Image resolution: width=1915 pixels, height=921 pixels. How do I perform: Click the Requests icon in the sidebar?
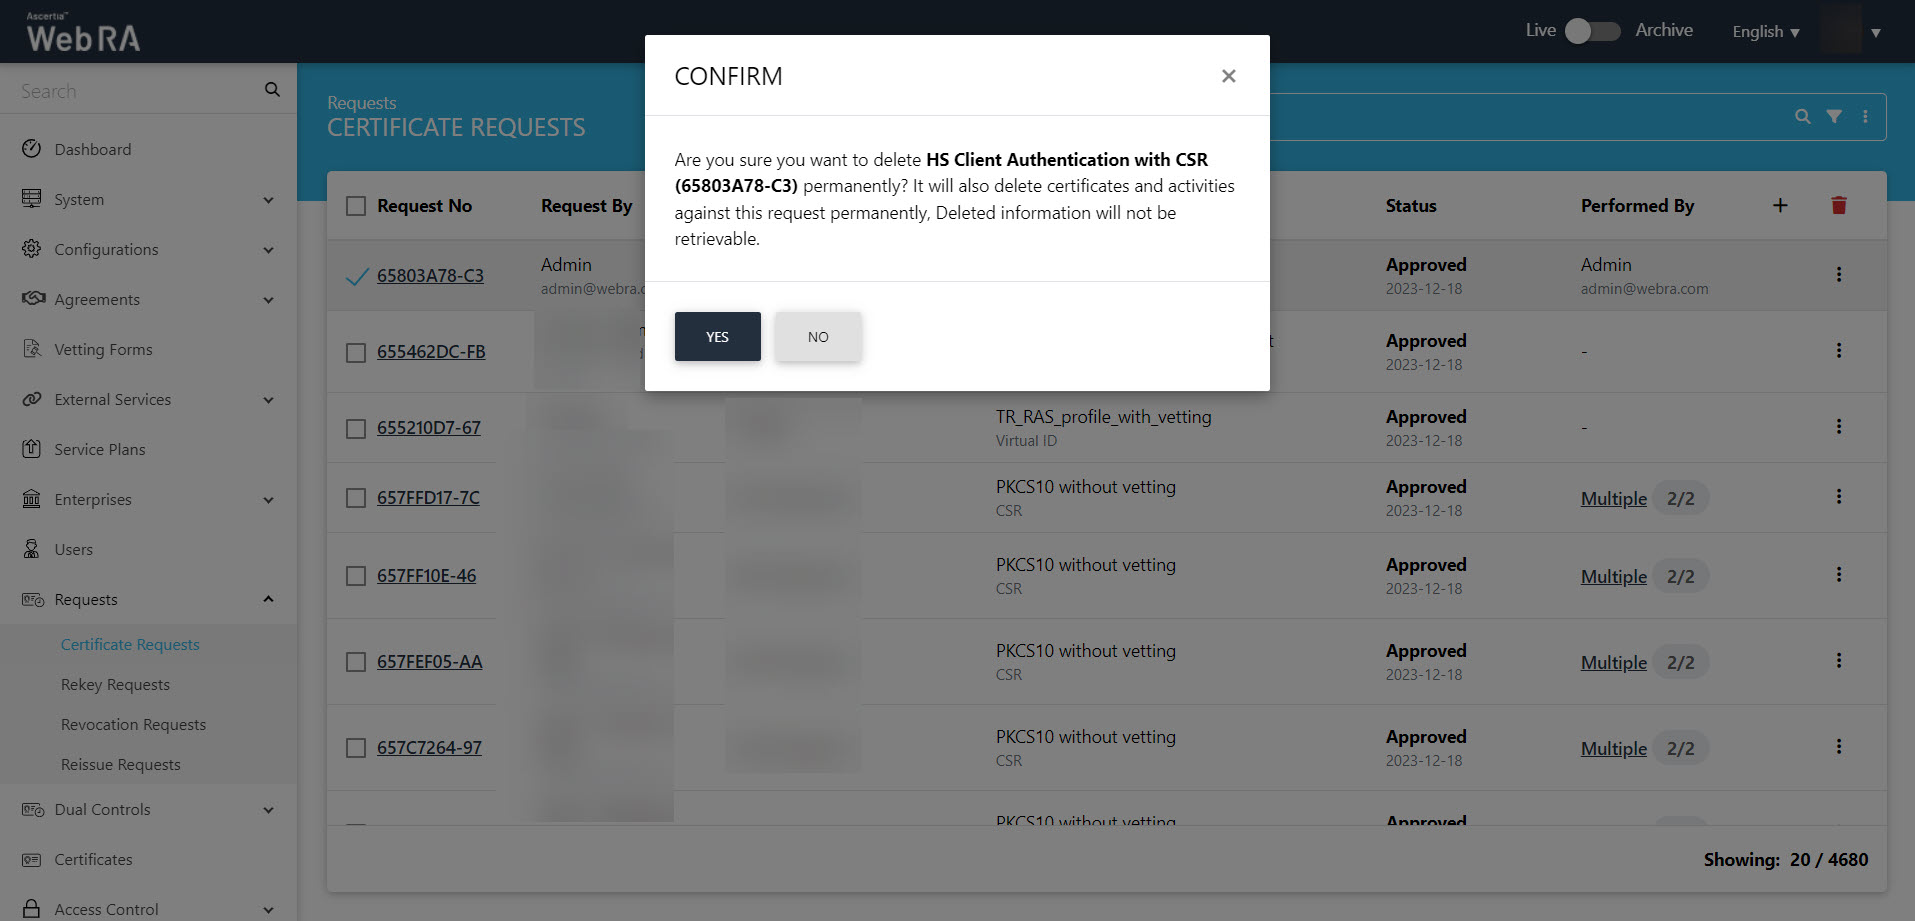click(x=33, y=599)
